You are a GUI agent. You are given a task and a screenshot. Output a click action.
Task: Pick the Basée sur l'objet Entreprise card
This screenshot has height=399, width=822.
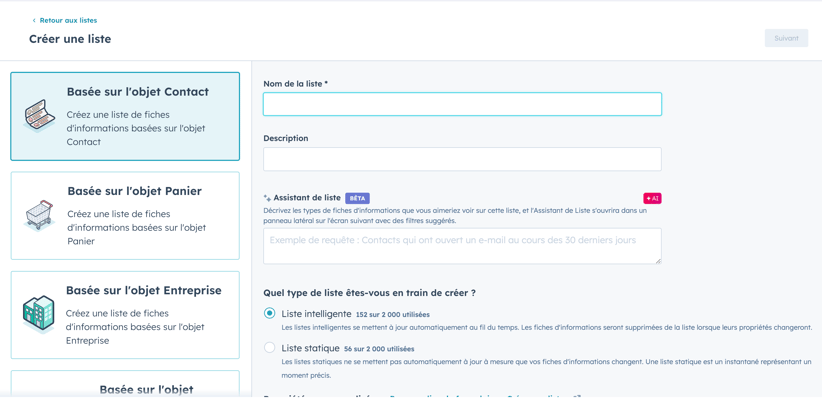(x=125, y=315)
